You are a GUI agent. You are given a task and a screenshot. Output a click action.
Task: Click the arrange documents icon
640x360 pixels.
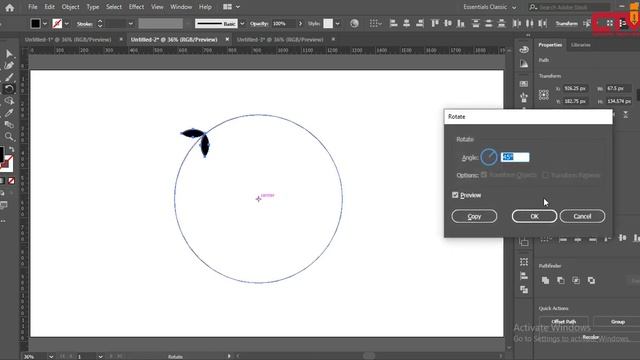pos(231,7)
